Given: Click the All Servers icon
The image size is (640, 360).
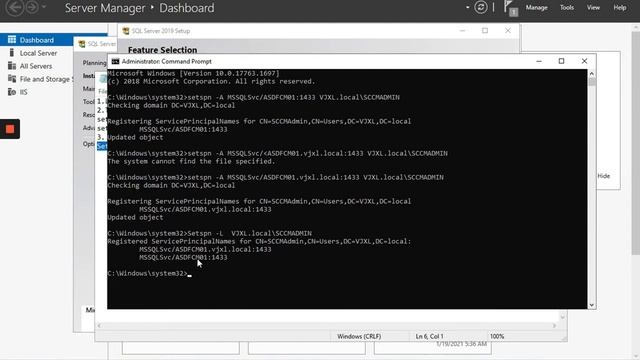Looking at the screenshot, I should pyautogui.click(x=12, y=66).
